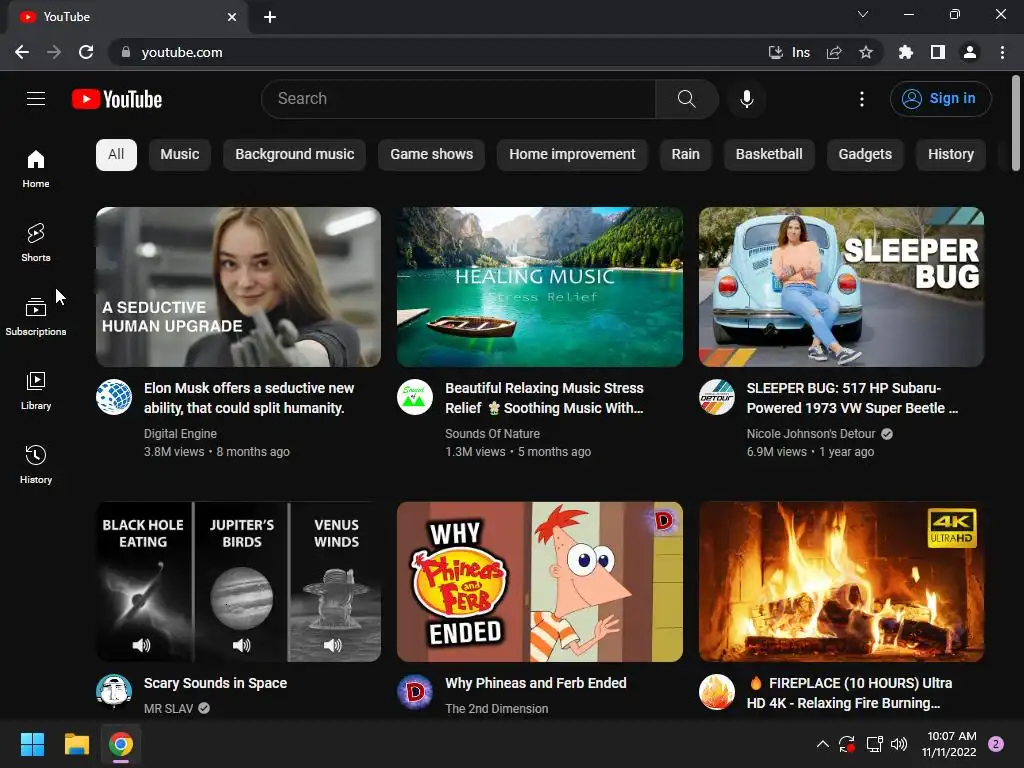This screenshot has width=1024, height=768.
Task: Expand the tab search chevron
Action: (863, 14)
